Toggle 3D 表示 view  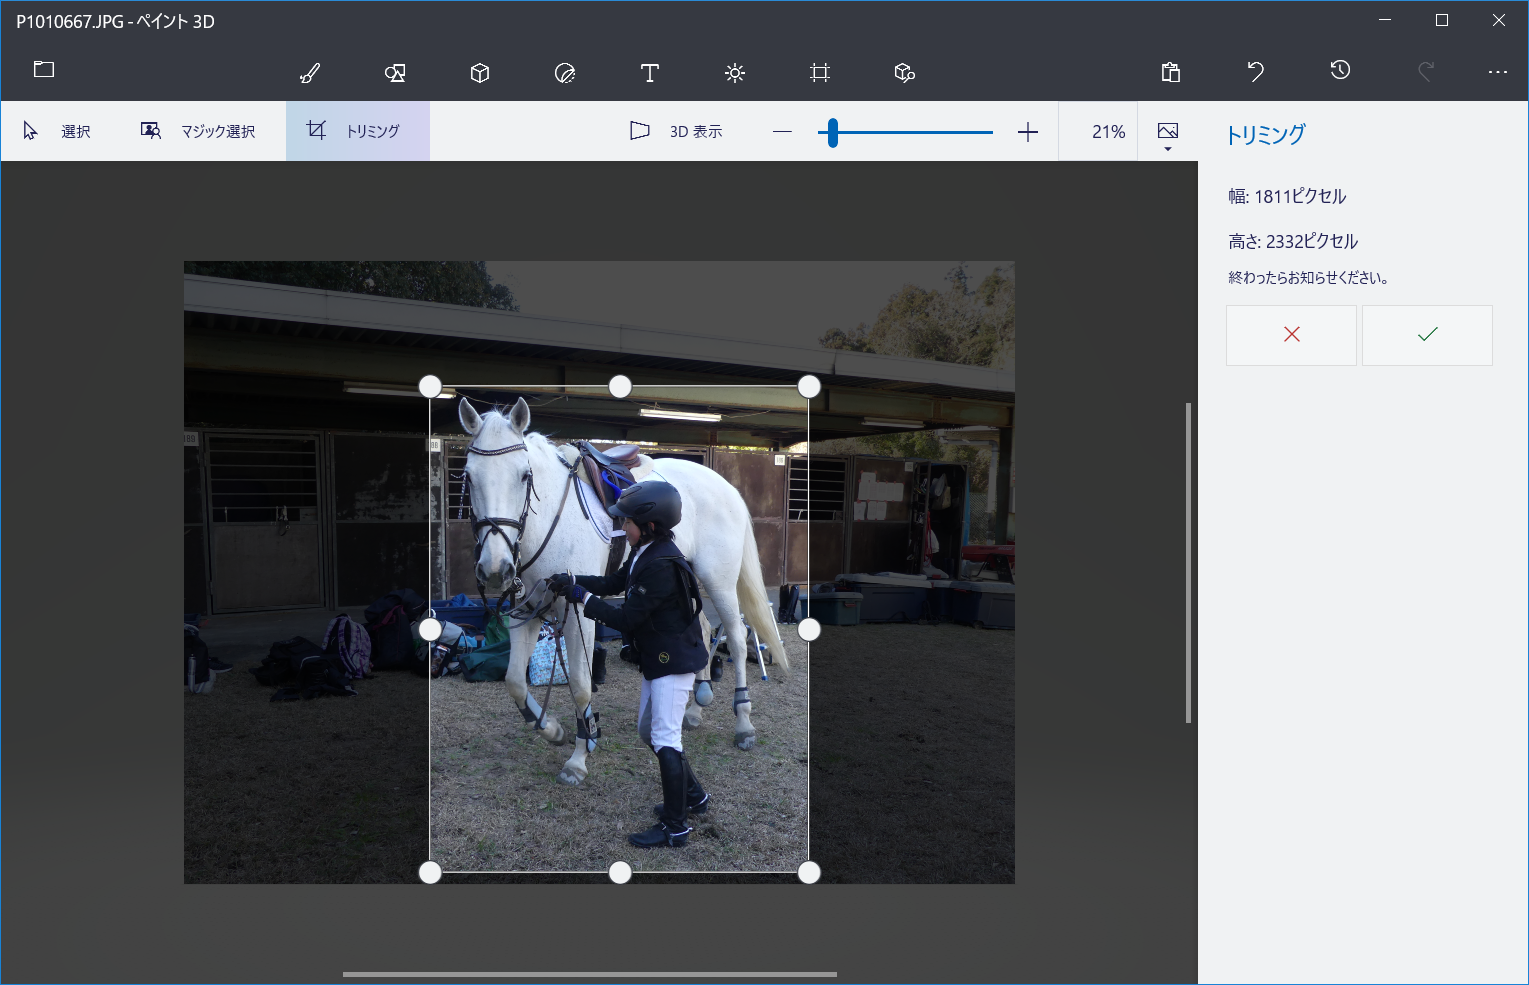(x=677, y=131)
